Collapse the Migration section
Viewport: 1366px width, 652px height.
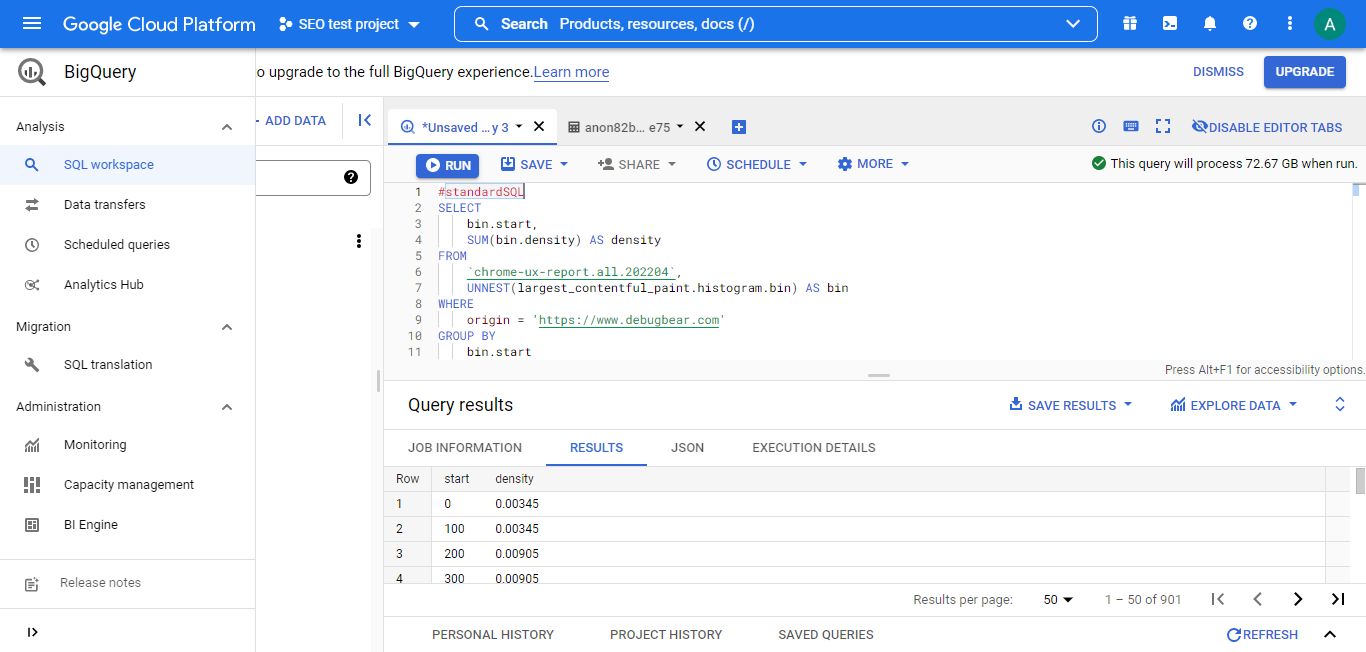click(x=227, y=327)
